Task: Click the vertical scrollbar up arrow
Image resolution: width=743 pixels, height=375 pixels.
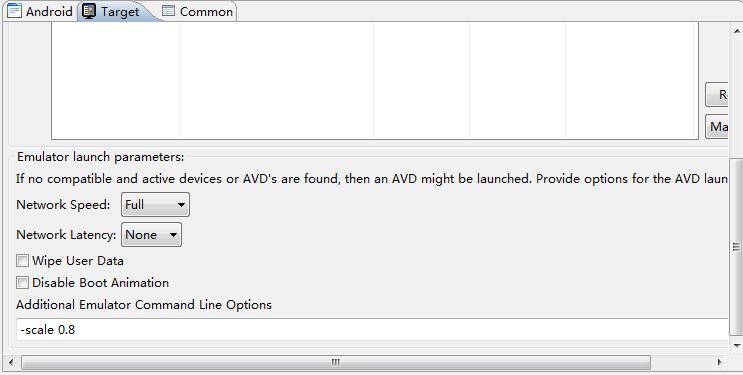Action: point(737,31)
